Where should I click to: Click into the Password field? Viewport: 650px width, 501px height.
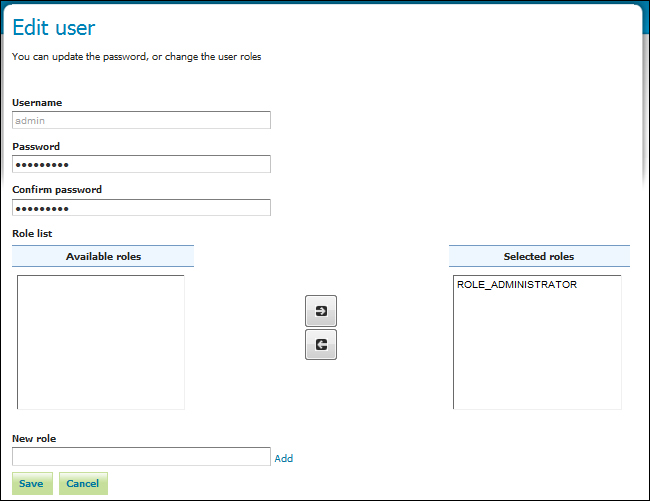(141, 164)
